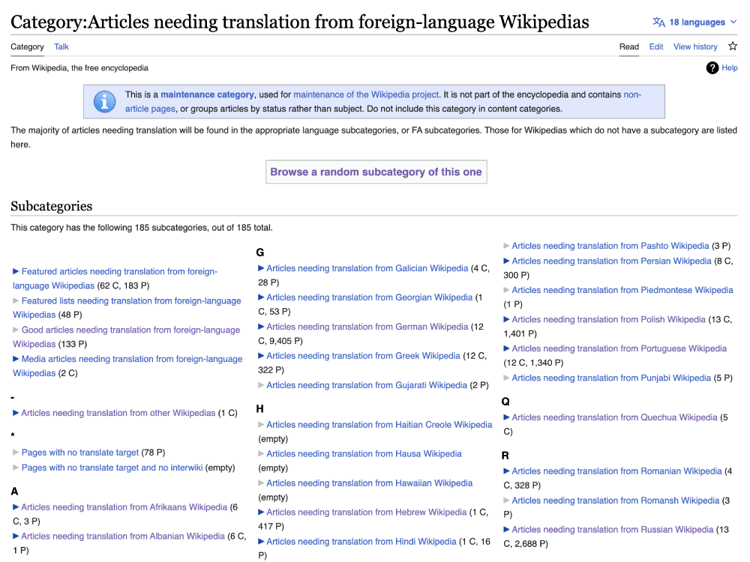Expand the Afrikaans Wikipedia subcategory arrow

(x=15, y=507)
